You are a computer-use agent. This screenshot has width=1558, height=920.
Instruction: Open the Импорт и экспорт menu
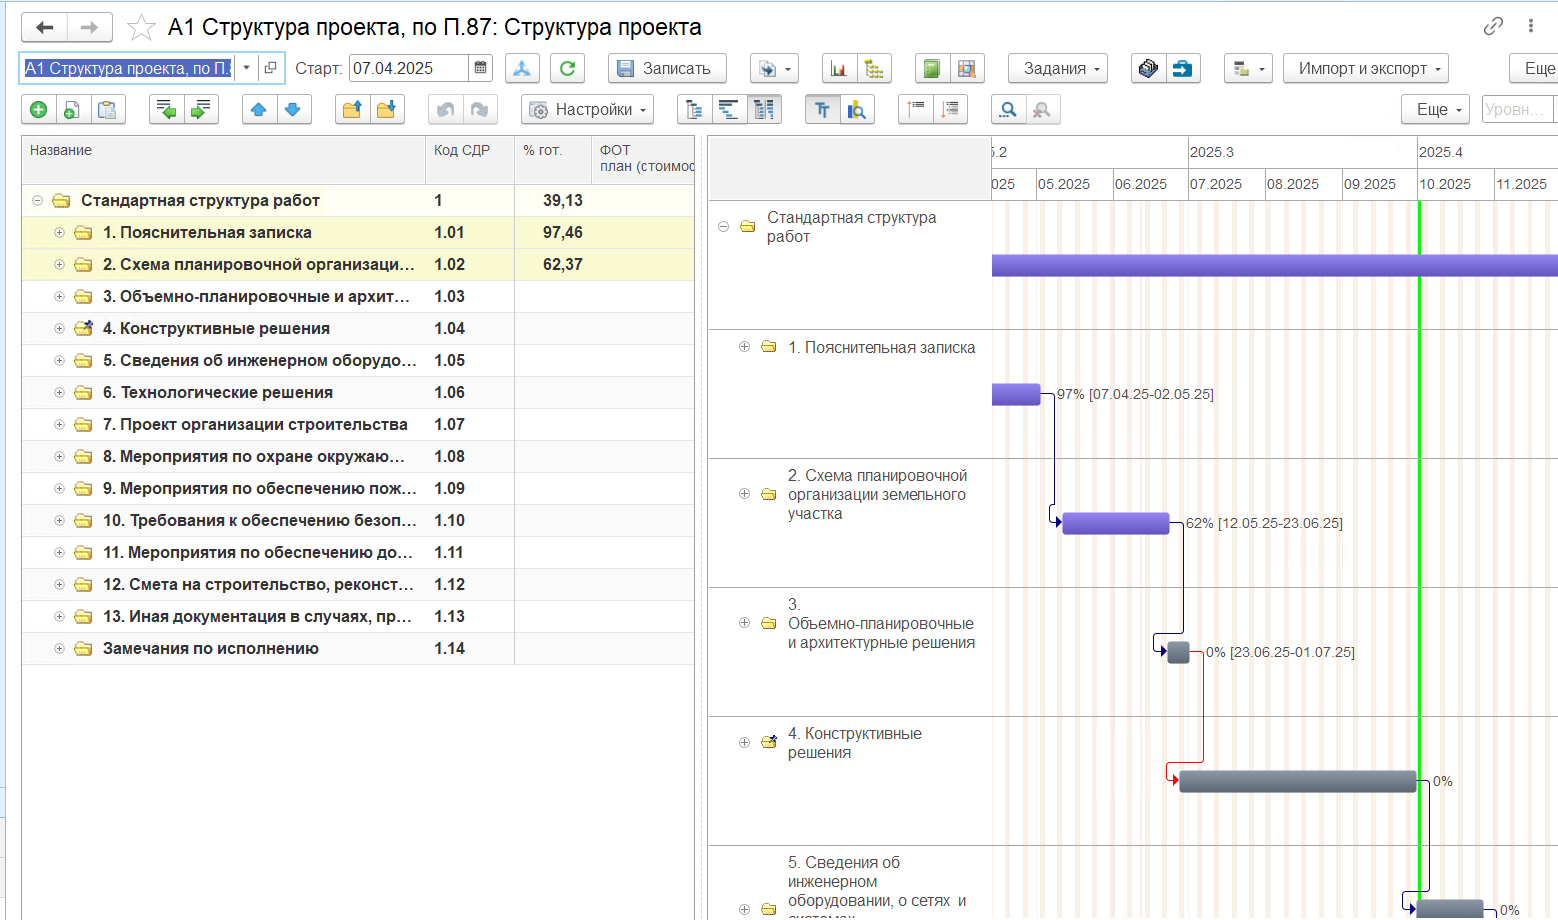(x=1366, y=68)
